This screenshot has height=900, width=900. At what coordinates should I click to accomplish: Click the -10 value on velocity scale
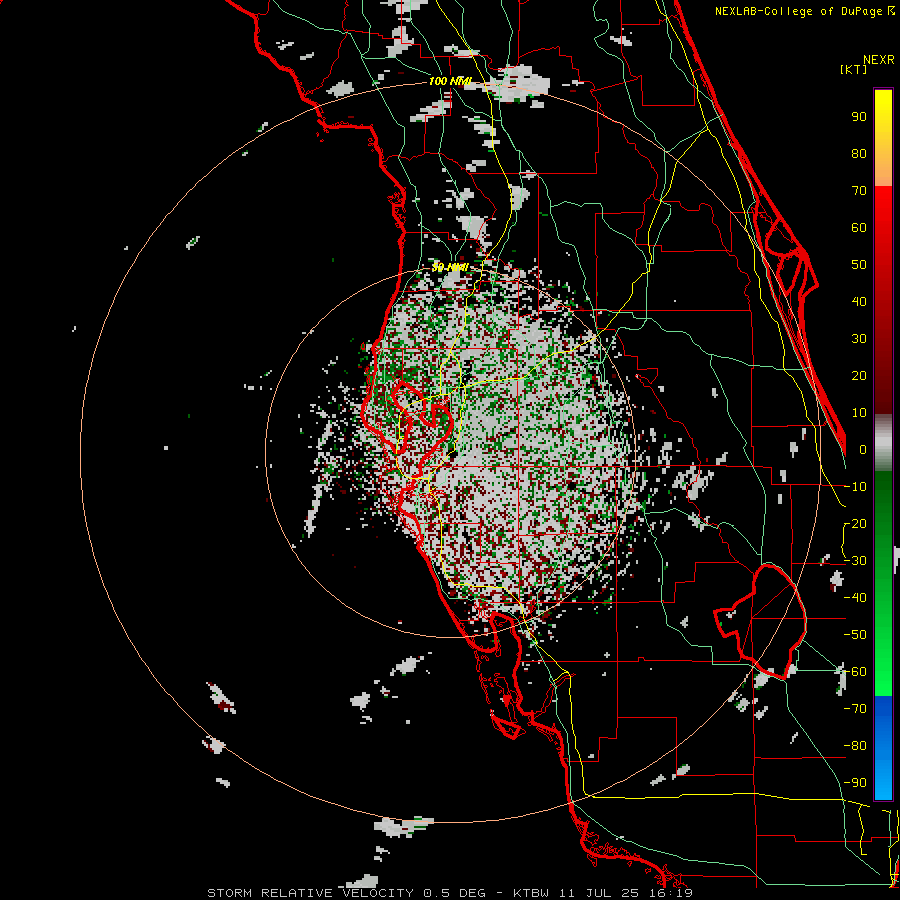click(855, 487)
